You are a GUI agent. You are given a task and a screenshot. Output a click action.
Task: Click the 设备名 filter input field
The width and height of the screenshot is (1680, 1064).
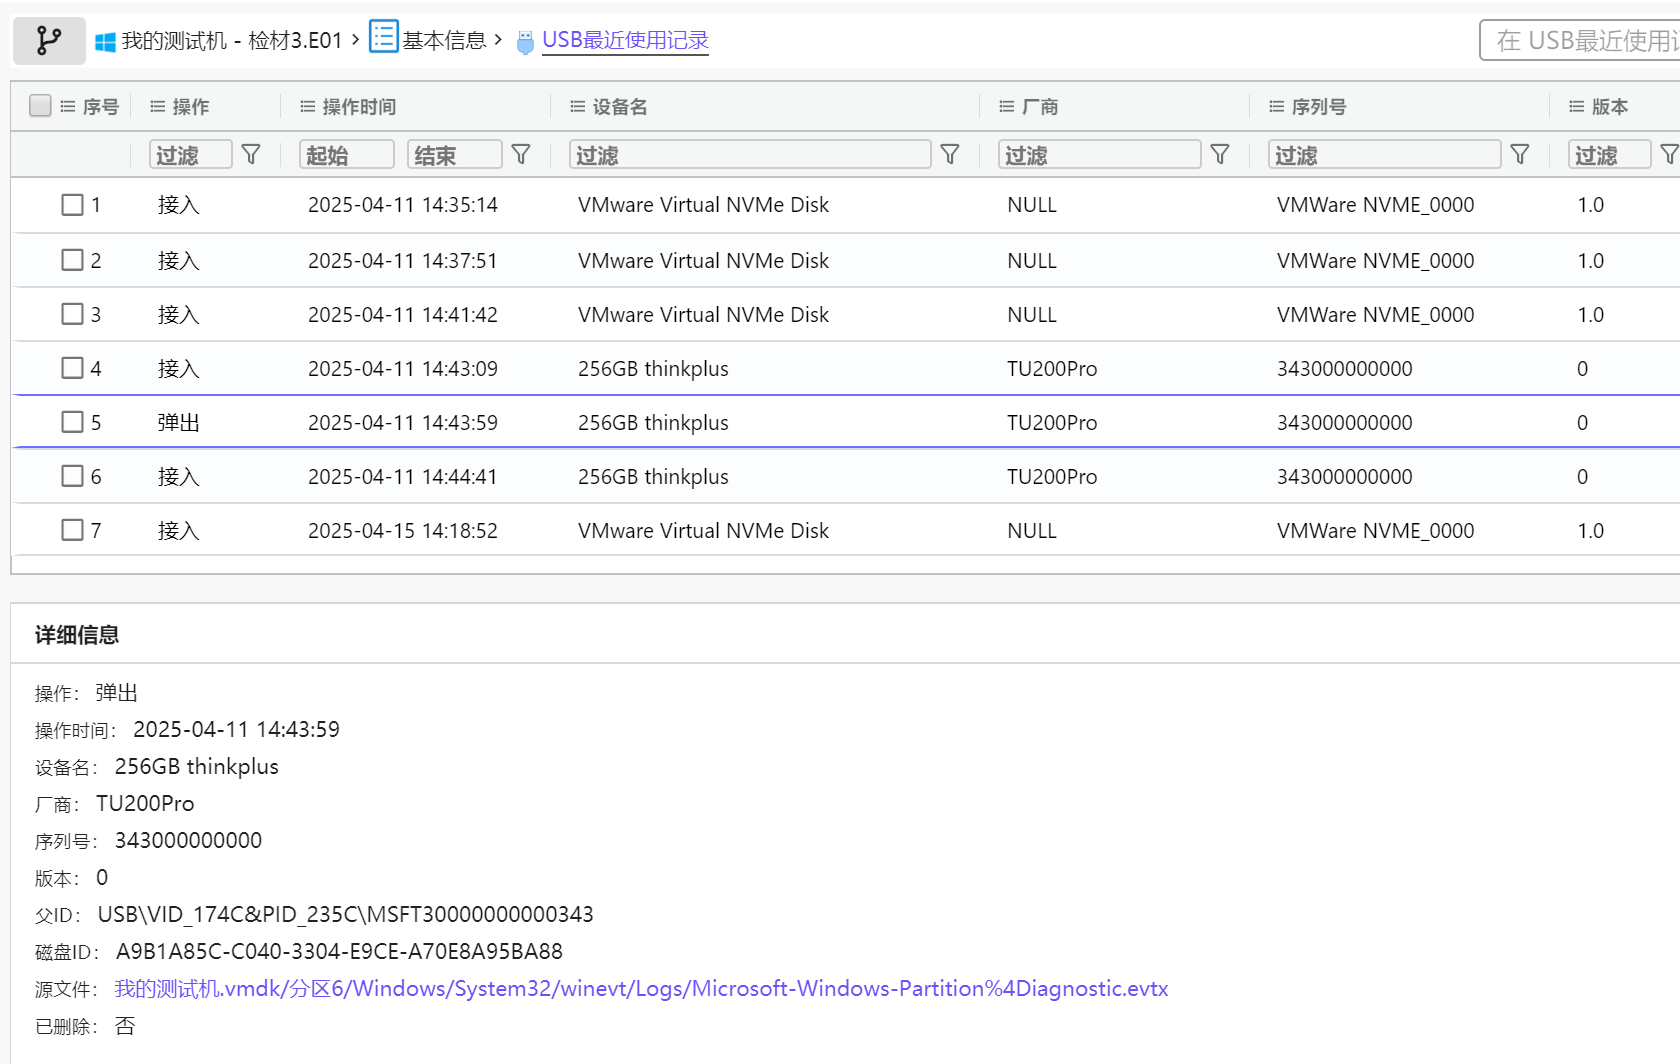[x=750, y=154]
